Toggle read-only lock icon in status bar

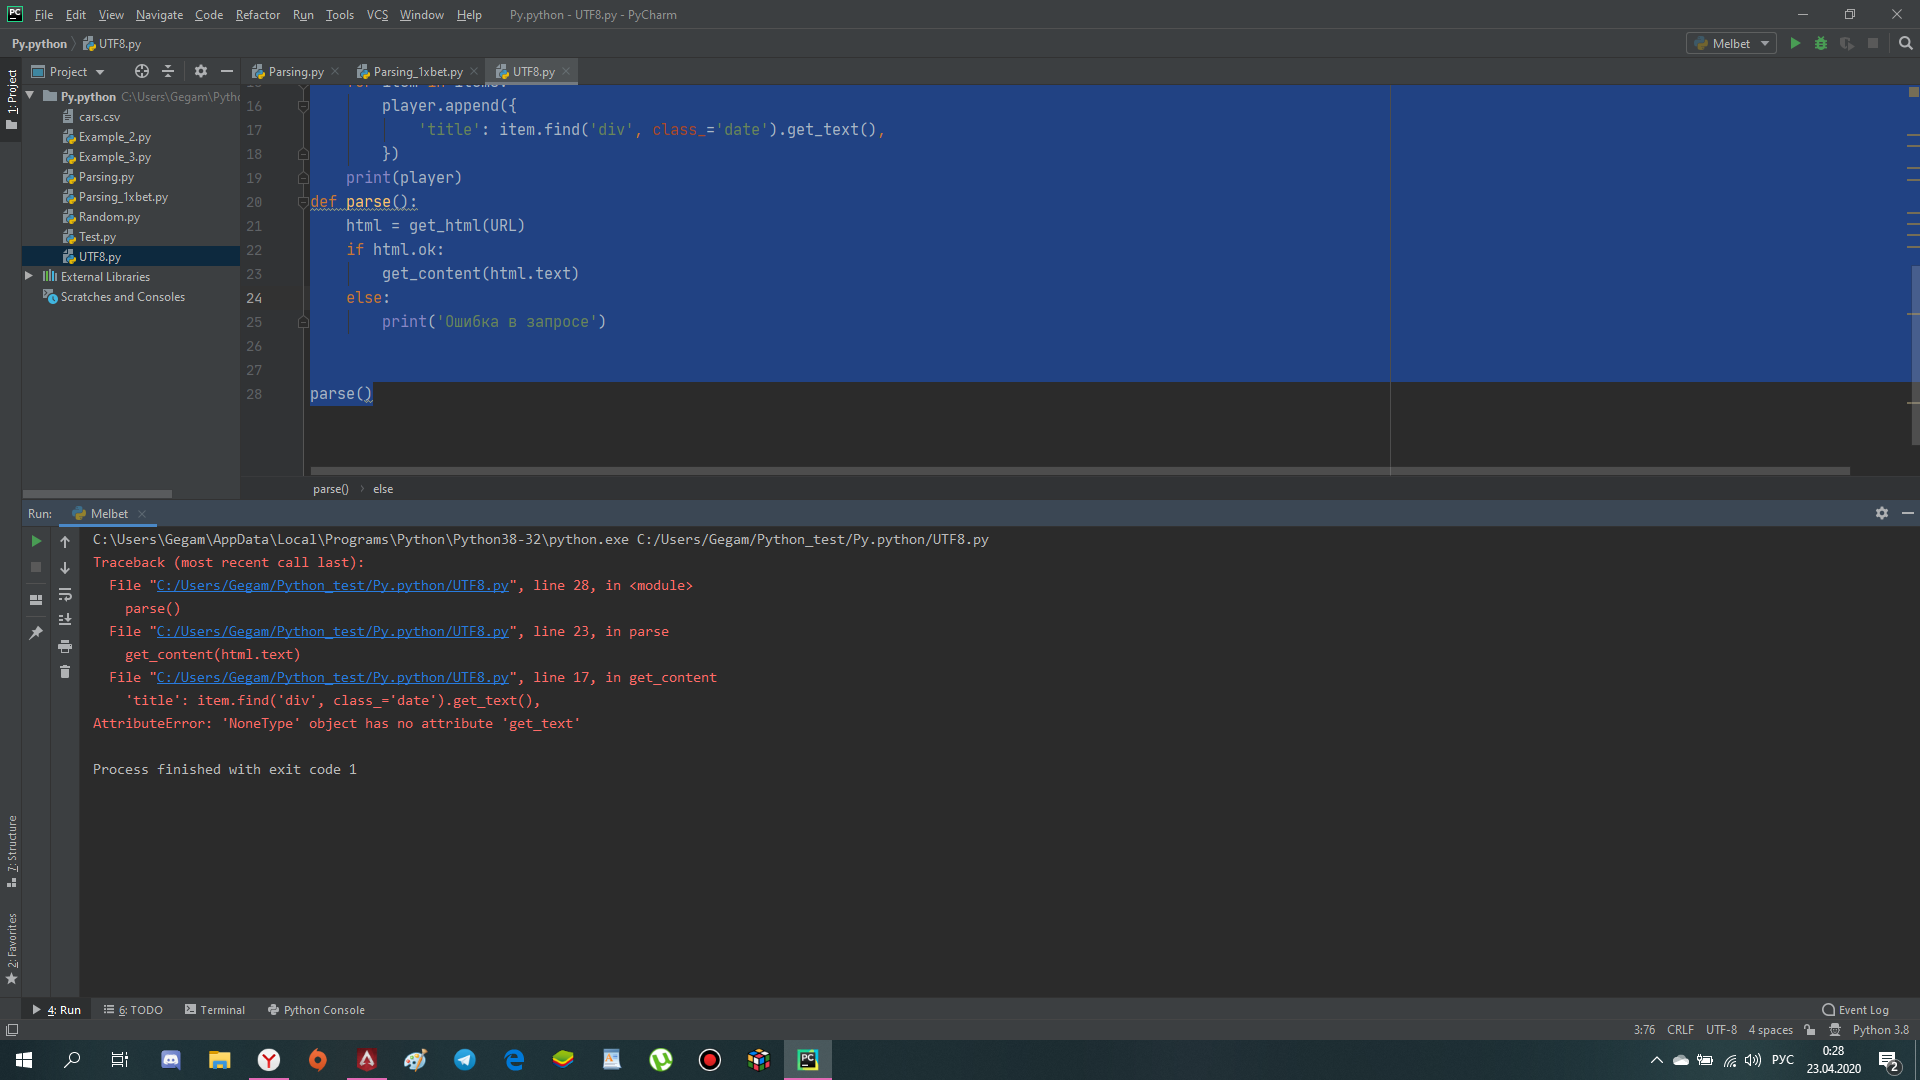pos(1810,1030)
